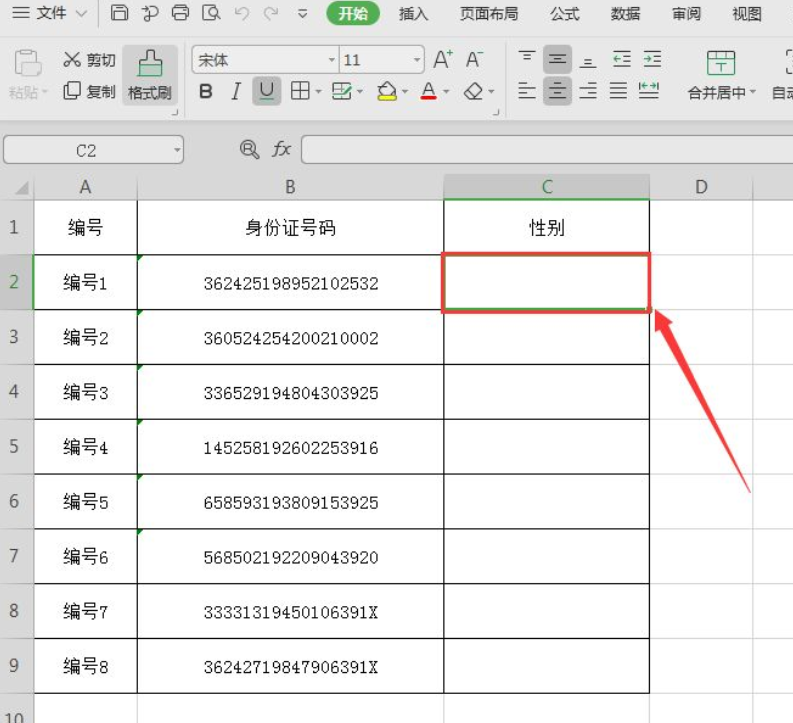Viewport: 793px width, 723px height.
Task: Expand the File menu dropdown arrow
Action: [81, 13]
